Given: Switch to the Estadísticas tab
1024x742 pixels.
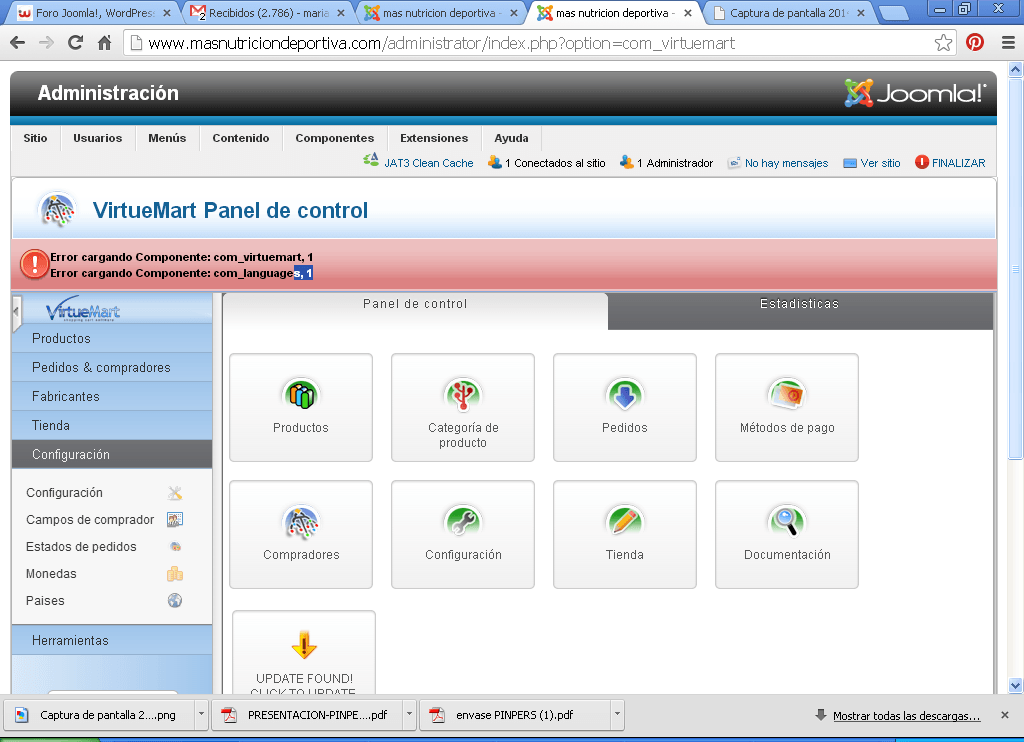Looking at the screenshot, I should (800, 311).
